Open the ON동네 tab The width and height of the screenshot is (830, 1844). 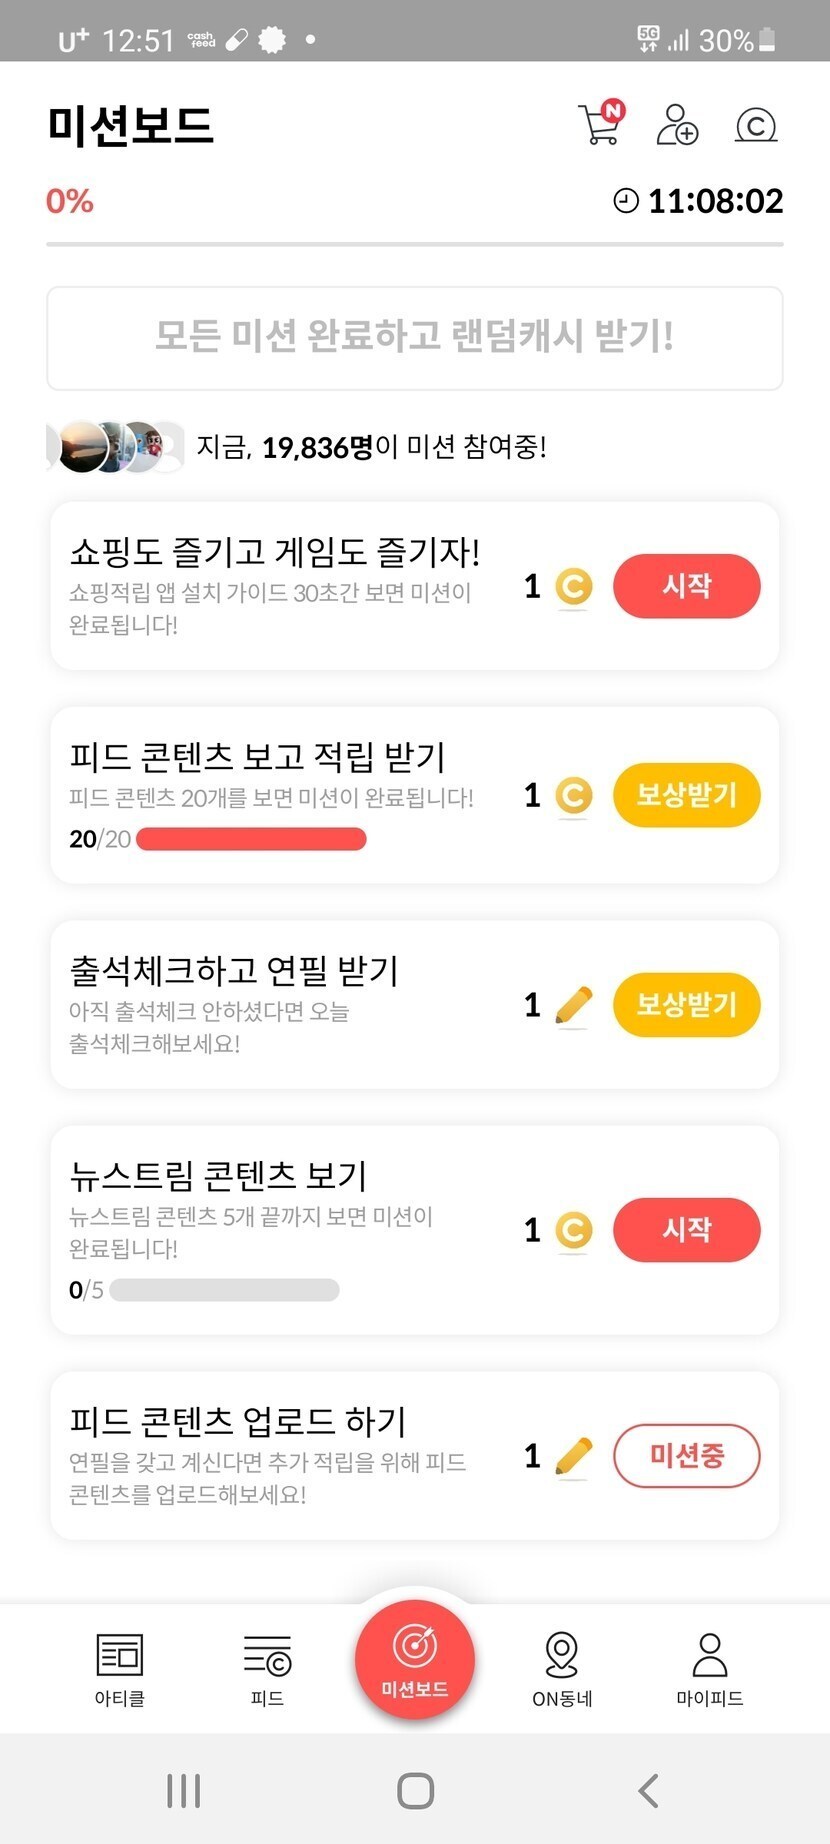562,1668
